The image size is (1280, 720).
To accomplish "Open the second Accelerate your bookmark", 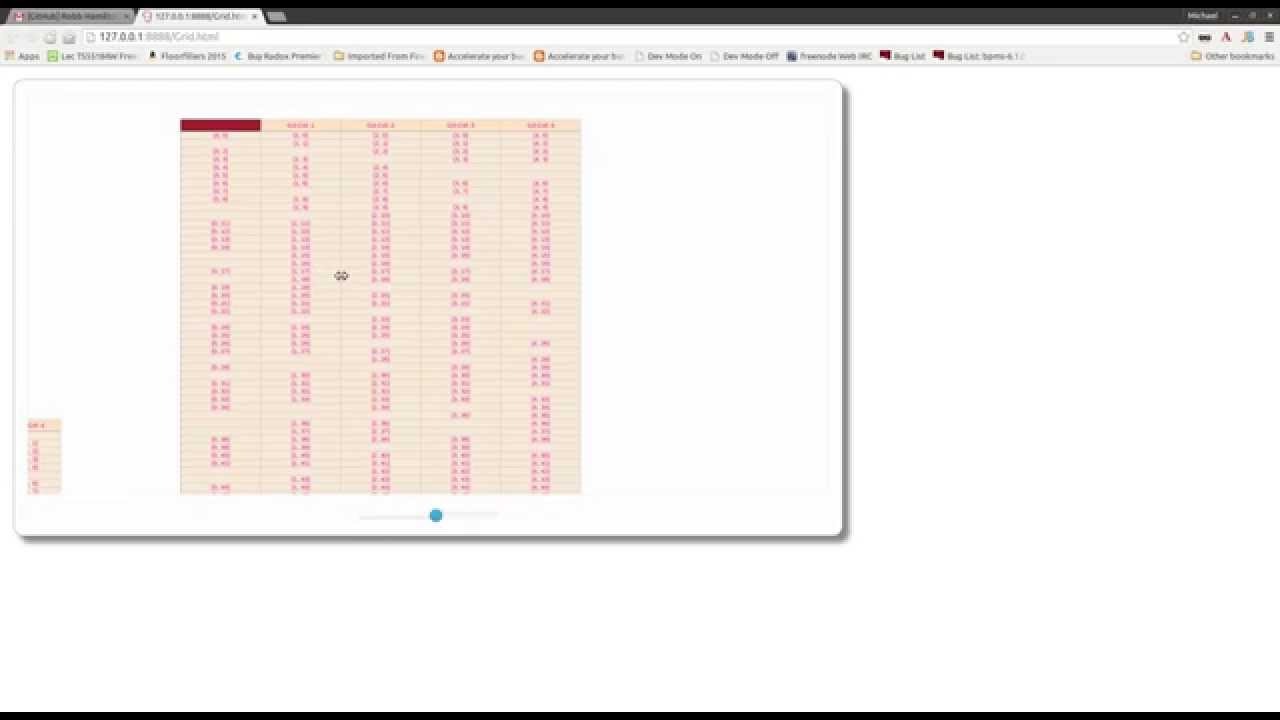I will 579,56.
